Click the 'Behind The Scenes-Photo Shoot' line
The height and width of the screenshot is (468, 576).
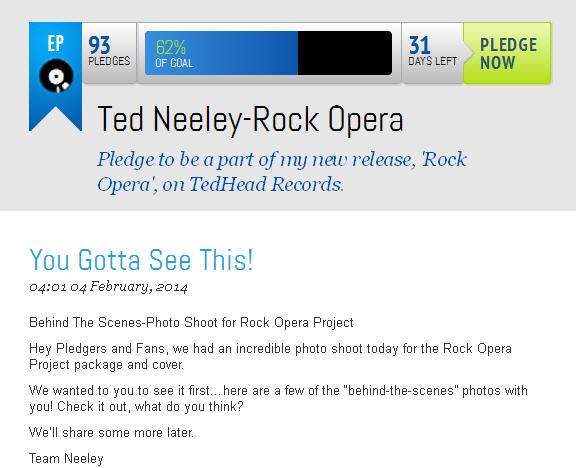tap(191, 323)
